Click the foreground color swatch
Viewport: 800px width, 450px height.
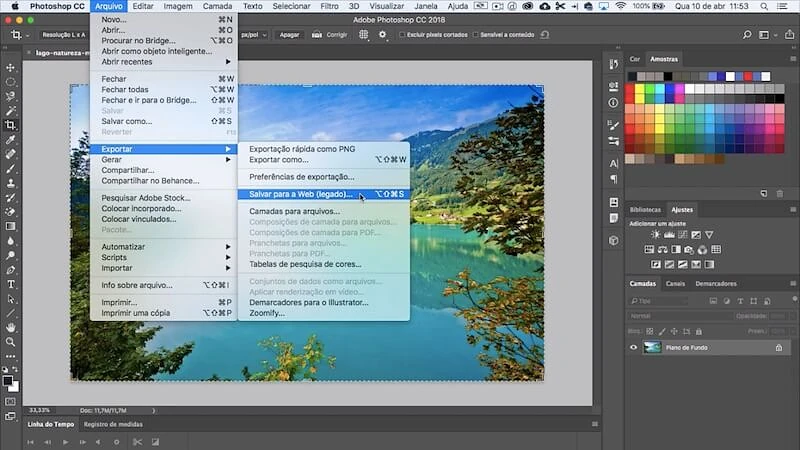click(x=8, y=381)
